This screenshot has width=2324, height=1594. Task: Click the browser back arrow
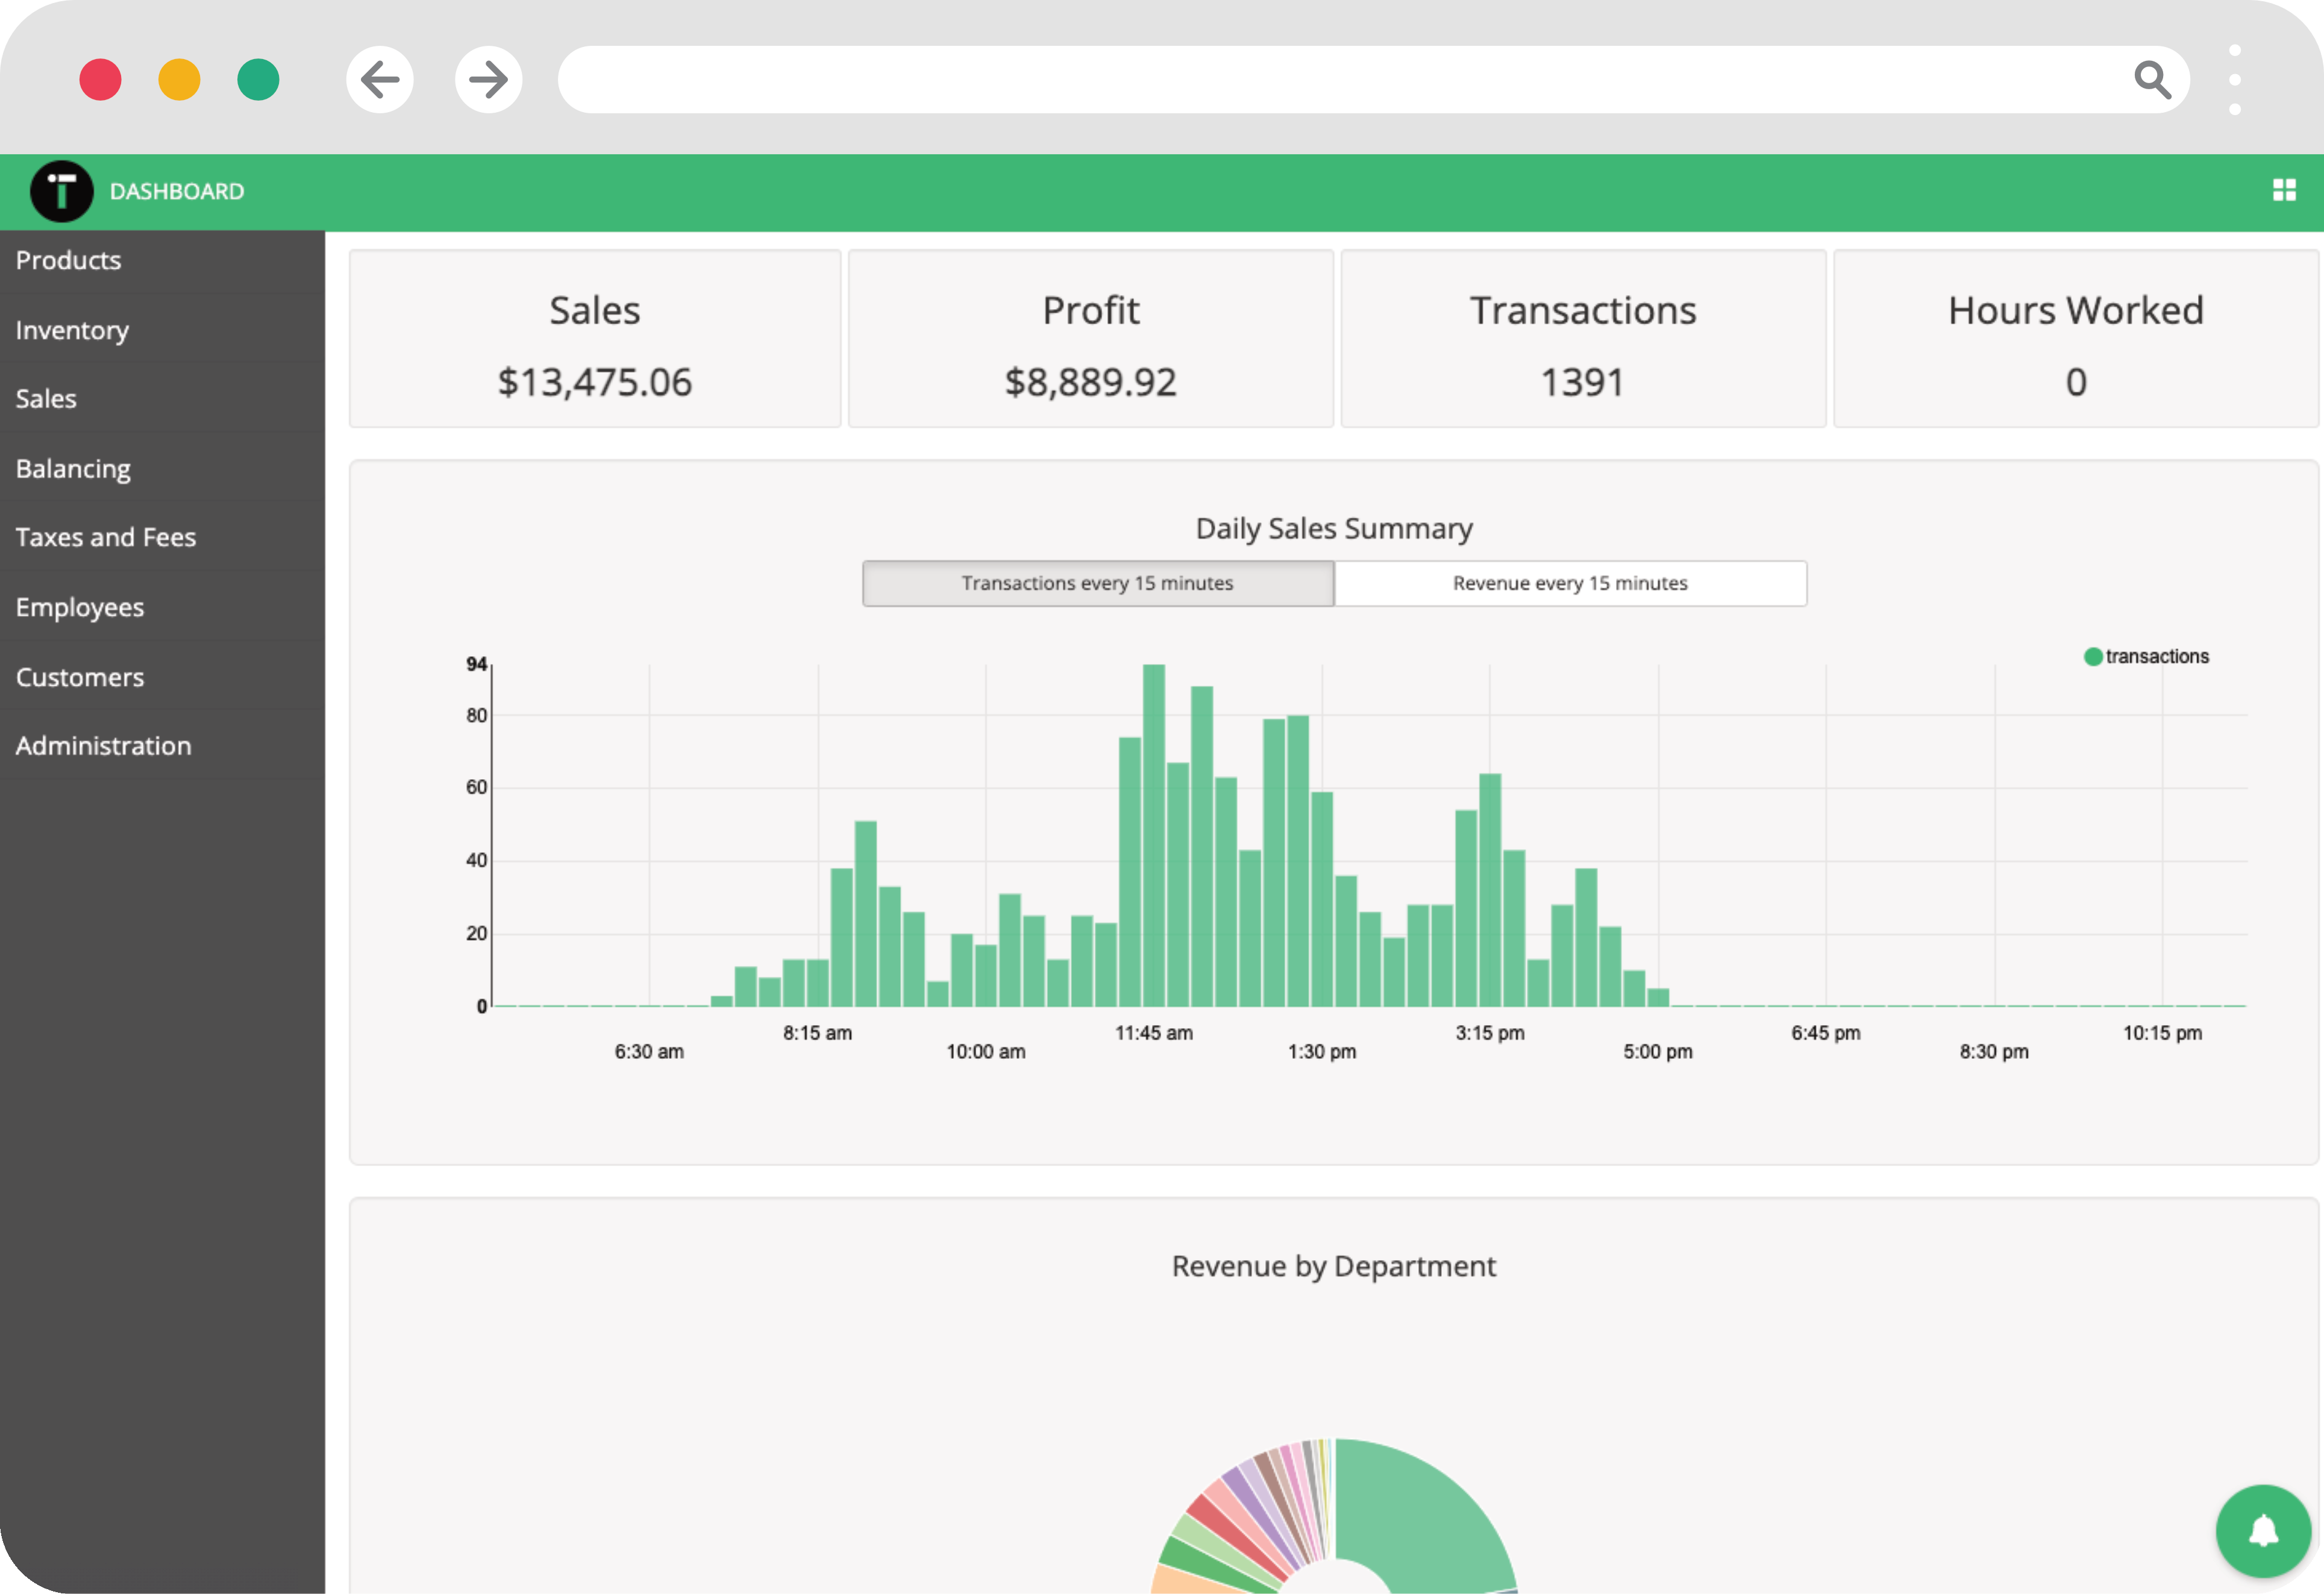[380, 80]
